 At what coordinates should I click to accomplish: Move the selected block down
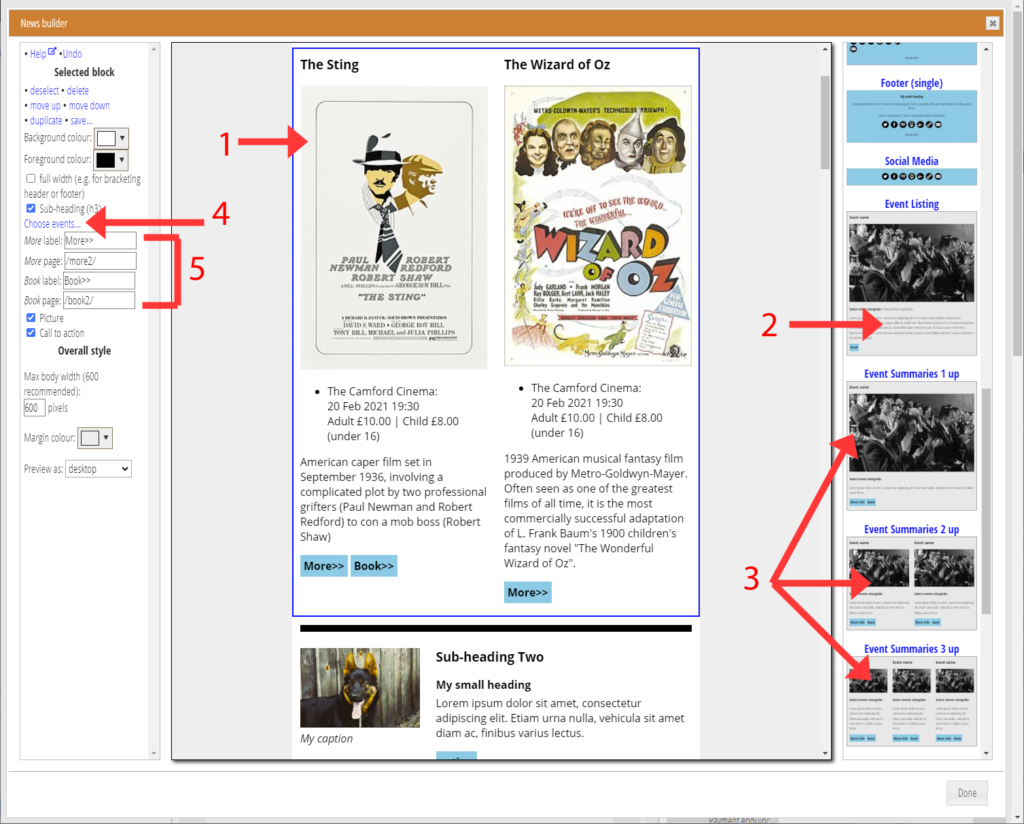pyautogui.click(x=89, y=106)
